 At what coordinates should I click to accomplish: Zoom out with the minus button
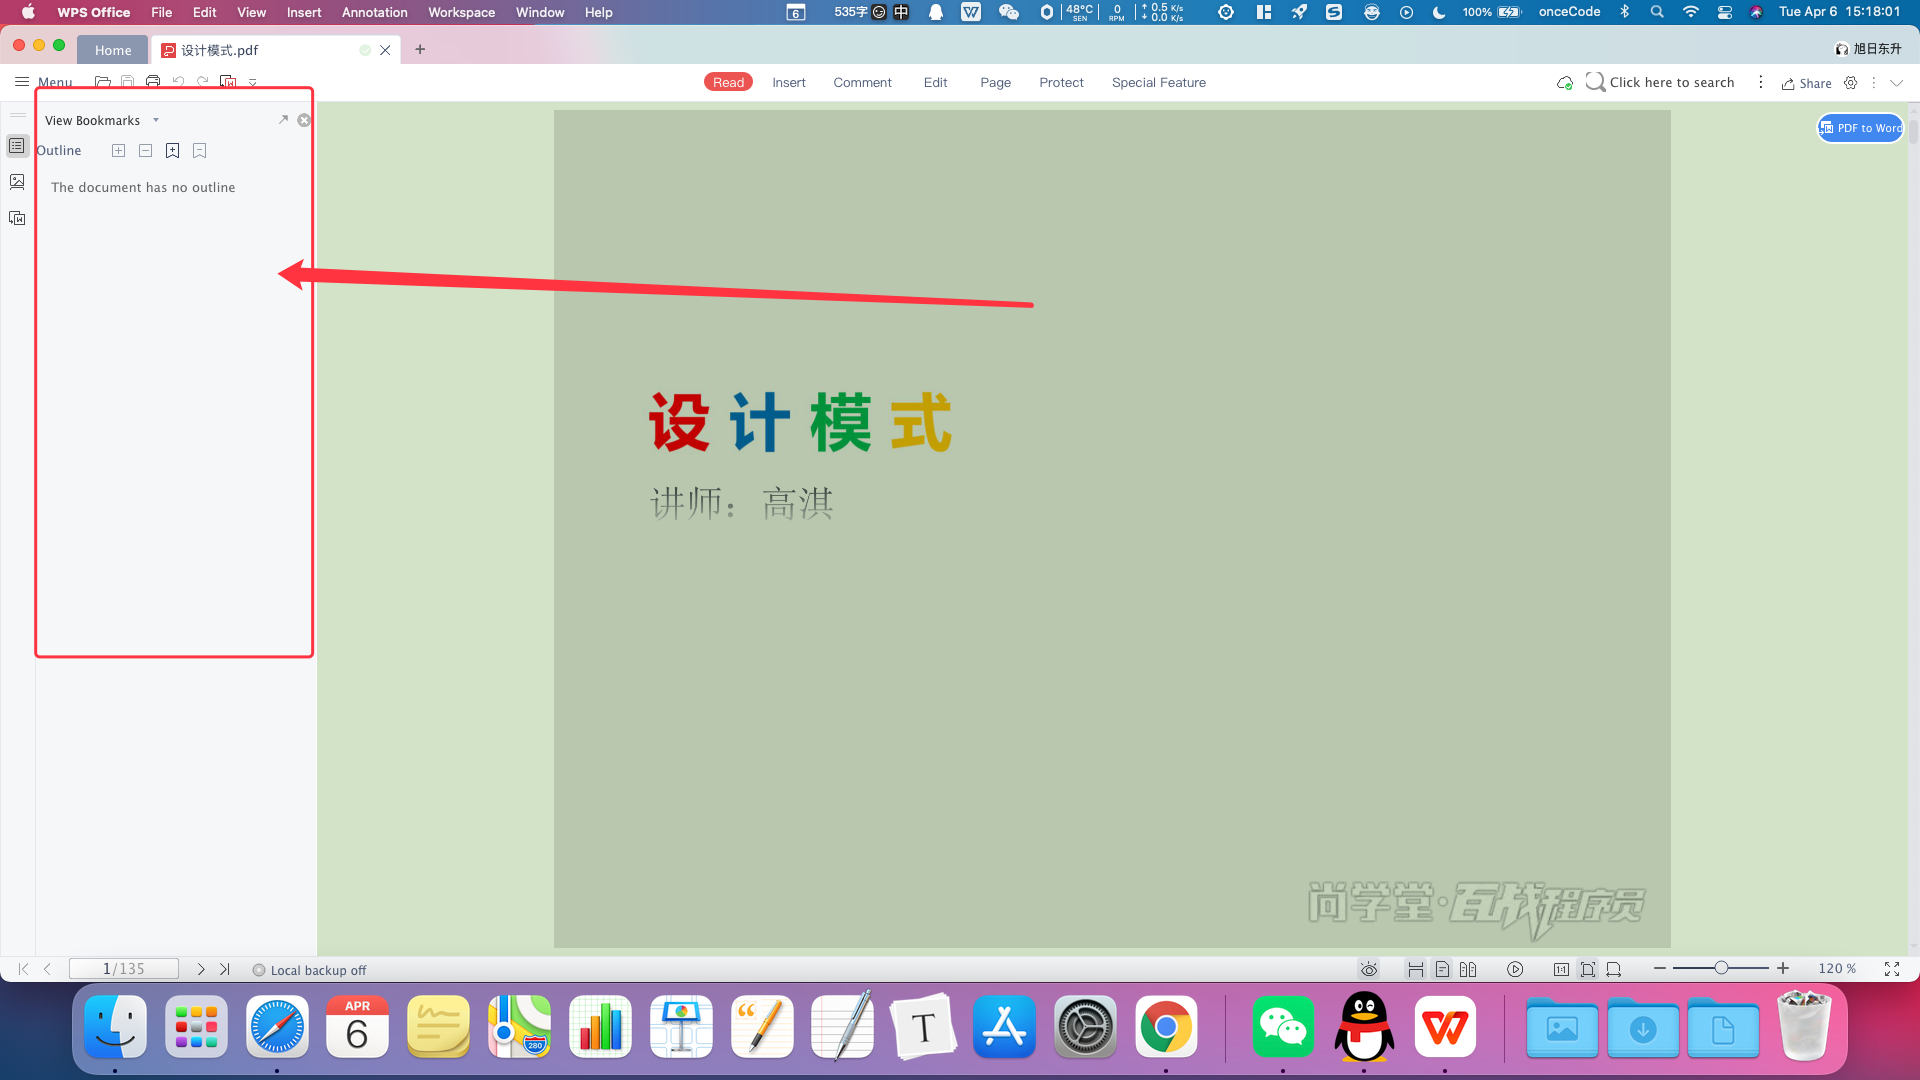[1660, 968]
